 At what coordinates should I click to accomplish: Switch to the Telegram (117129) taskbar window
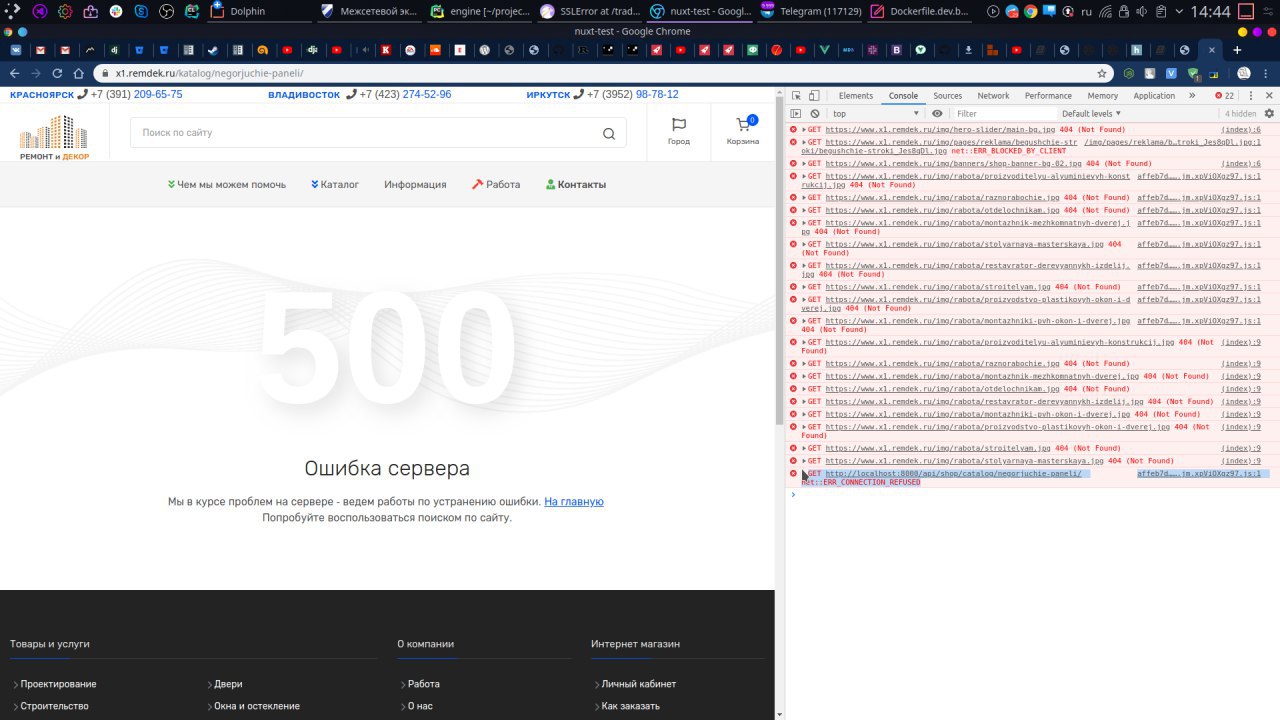pos(808,12)
